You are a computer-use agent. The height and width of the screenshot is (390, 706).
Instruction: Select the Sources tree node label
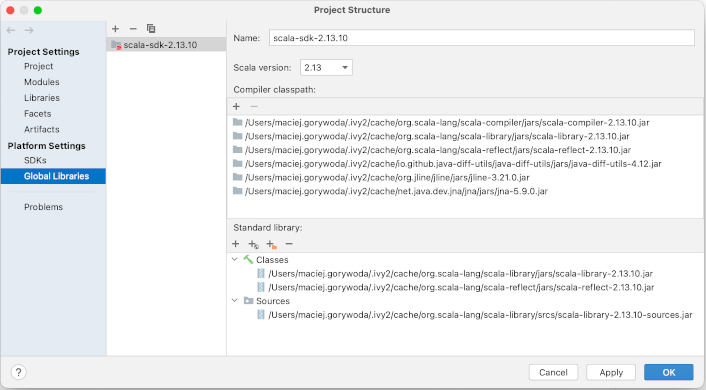click(273, 301)
